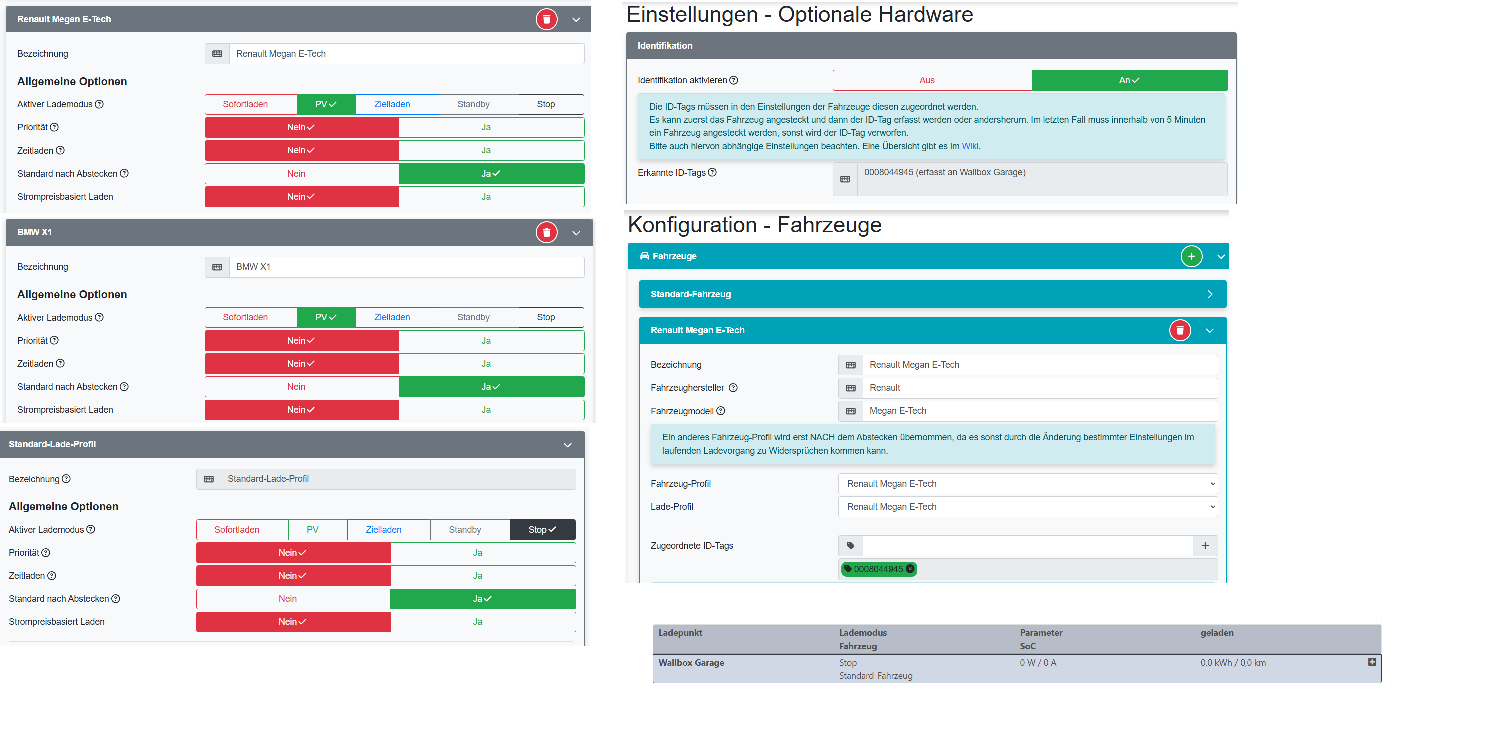Image resolution: width=1492 pixels, height=745 pixels.
Task: Click the Fahrzeughersteller input field
Action: tap(1039, 388)
